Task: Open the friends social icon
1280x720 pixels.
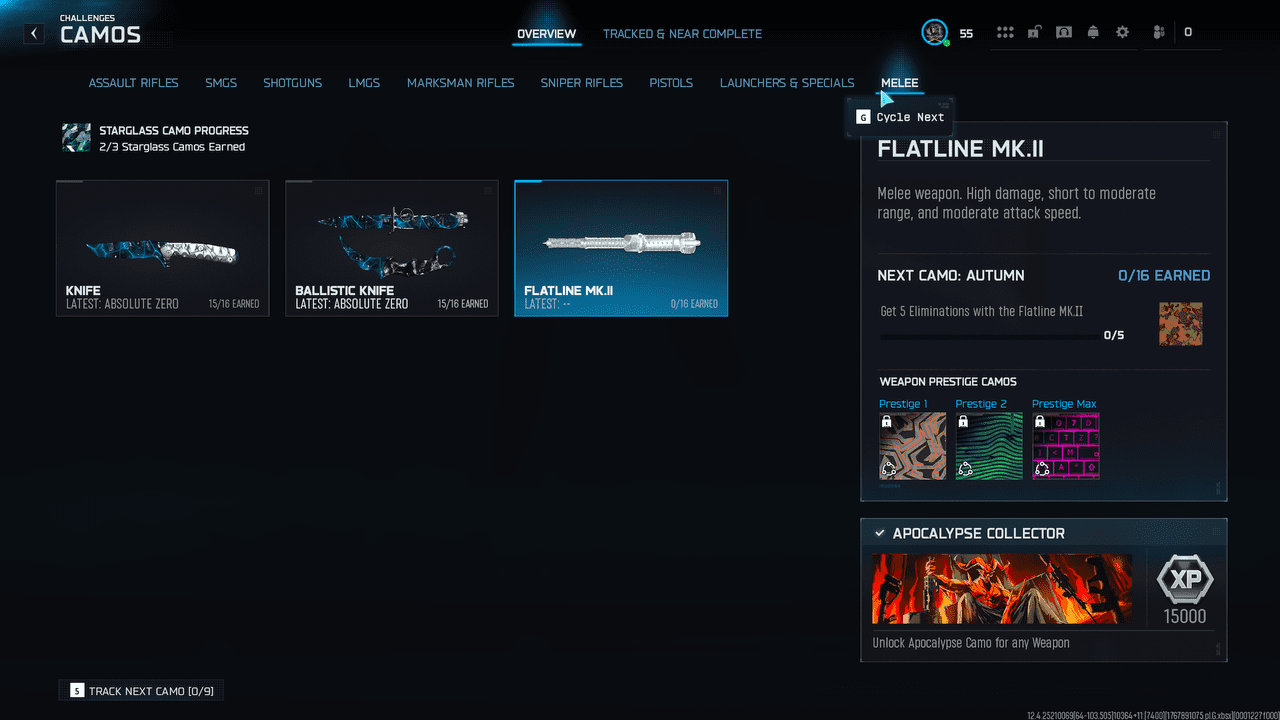Action: click(x=1159, y=33)
